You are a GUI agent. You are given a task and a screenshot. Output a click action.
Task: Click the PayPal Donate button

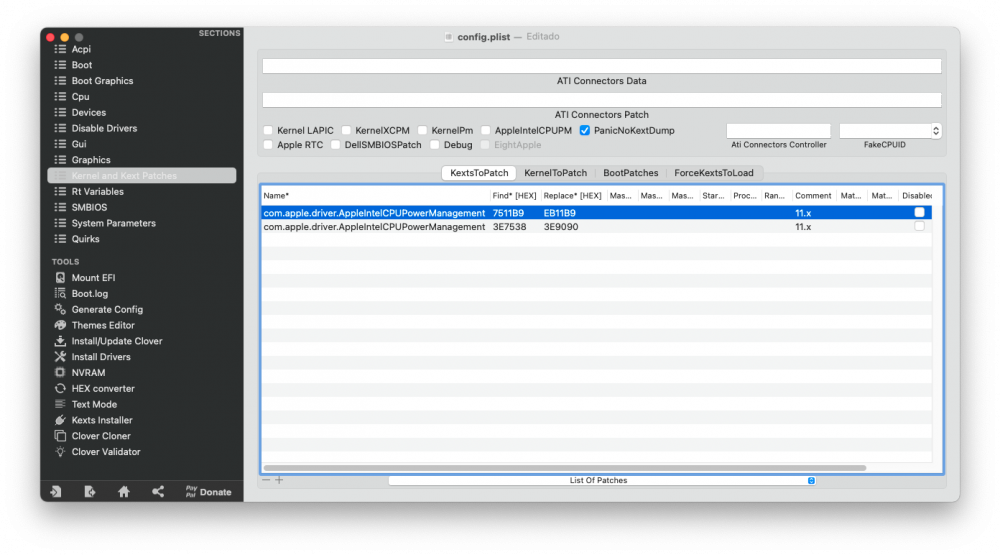pos(209,492)
